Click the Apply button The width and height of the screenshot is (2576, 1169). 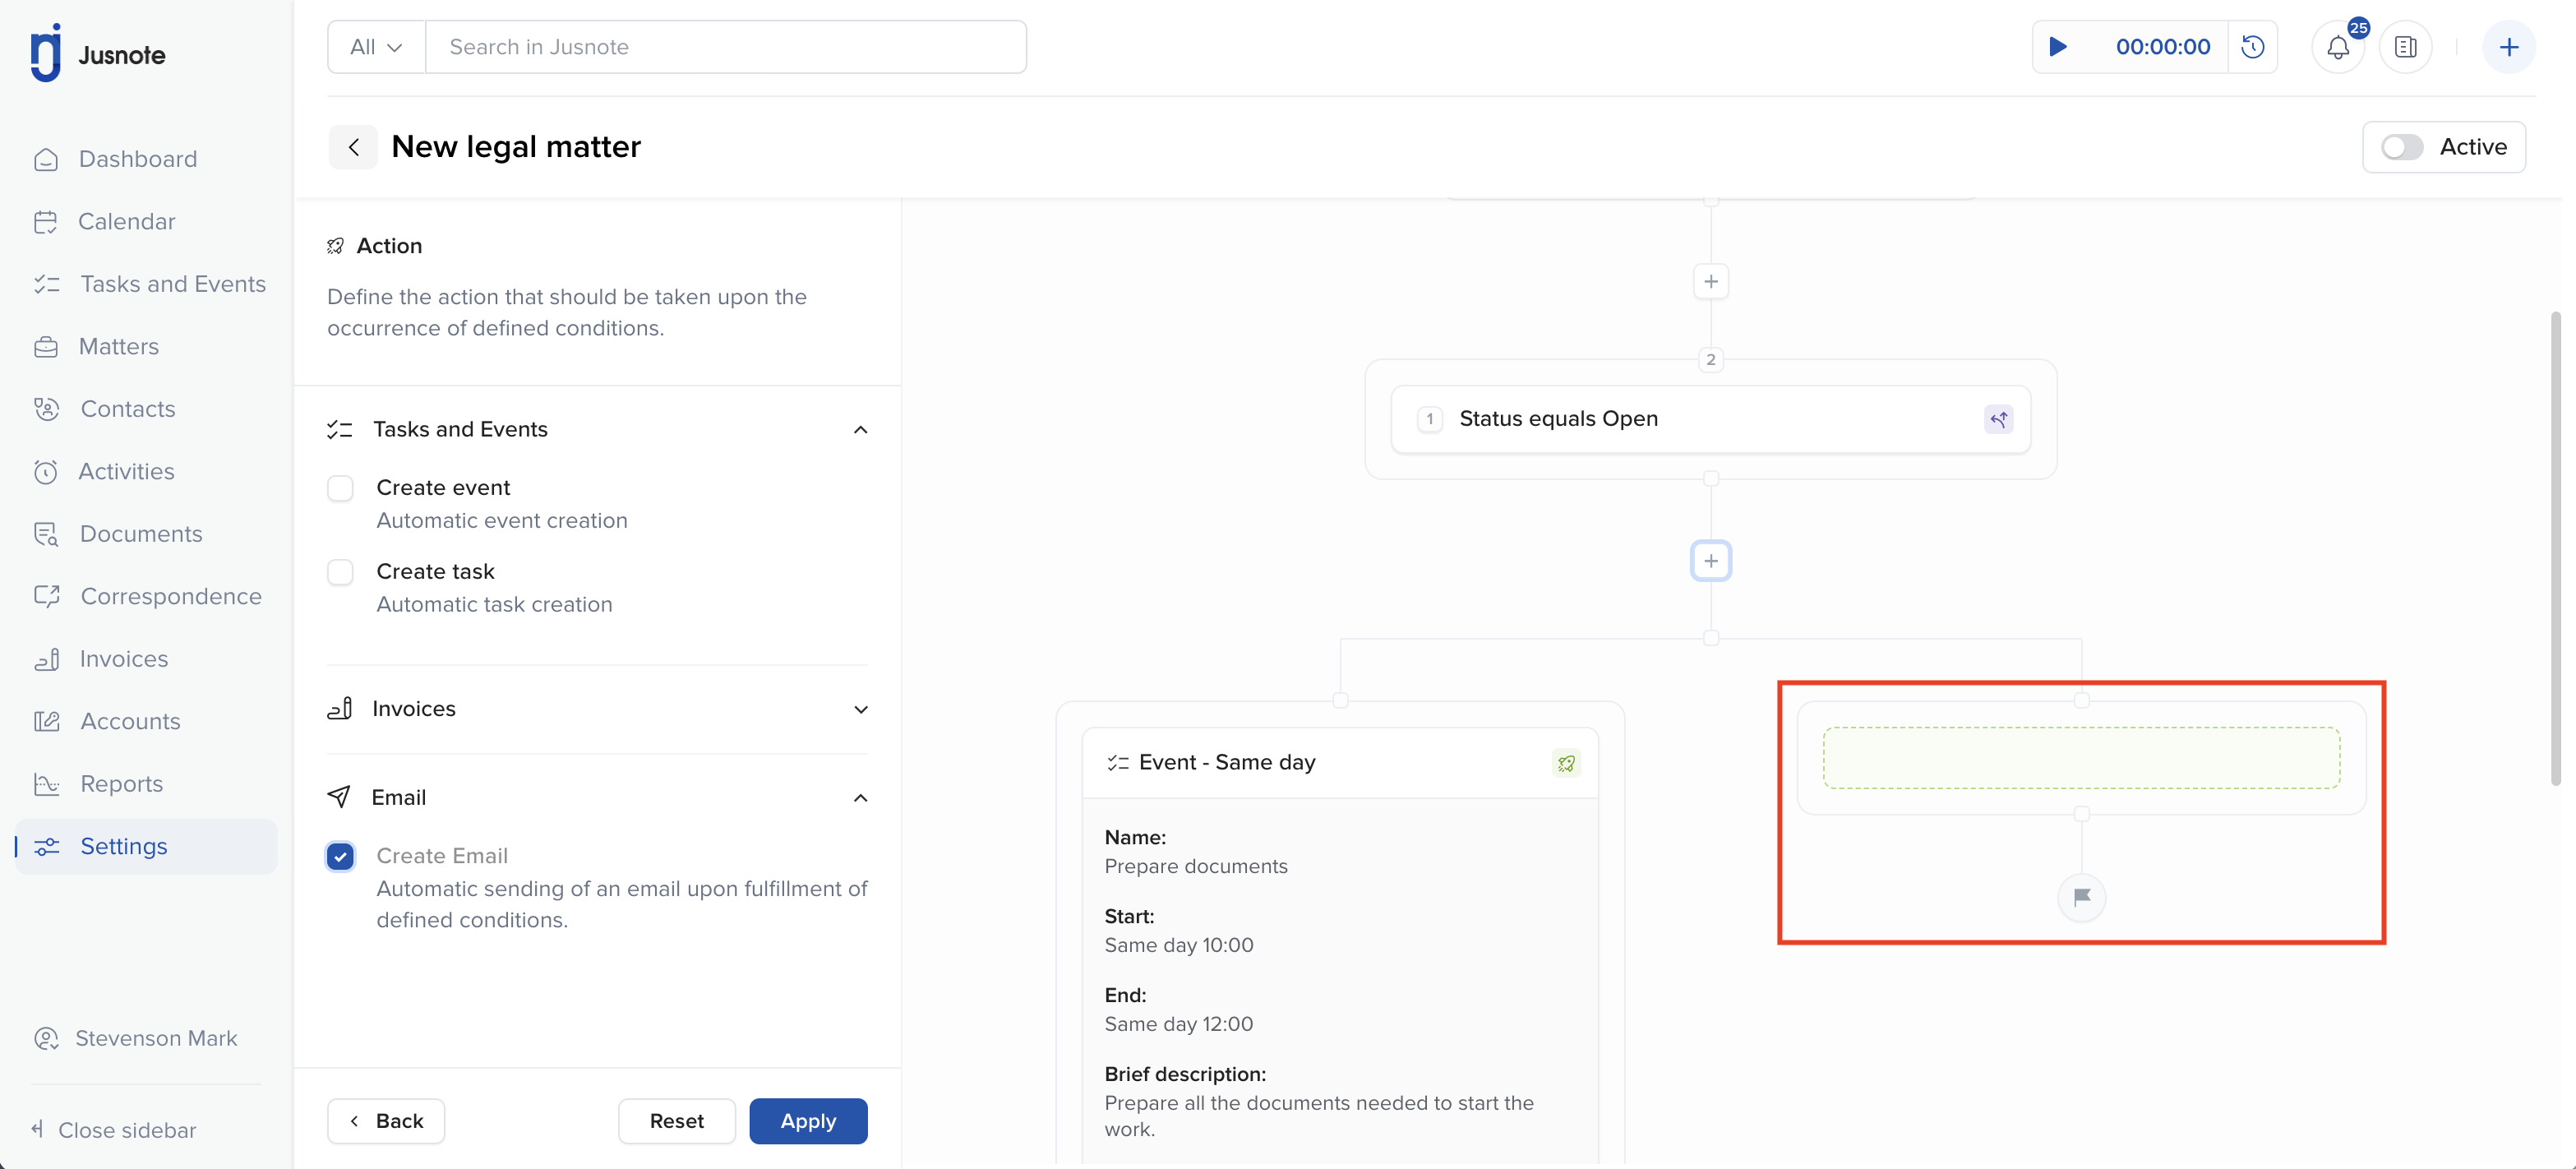pos(808,1121)
